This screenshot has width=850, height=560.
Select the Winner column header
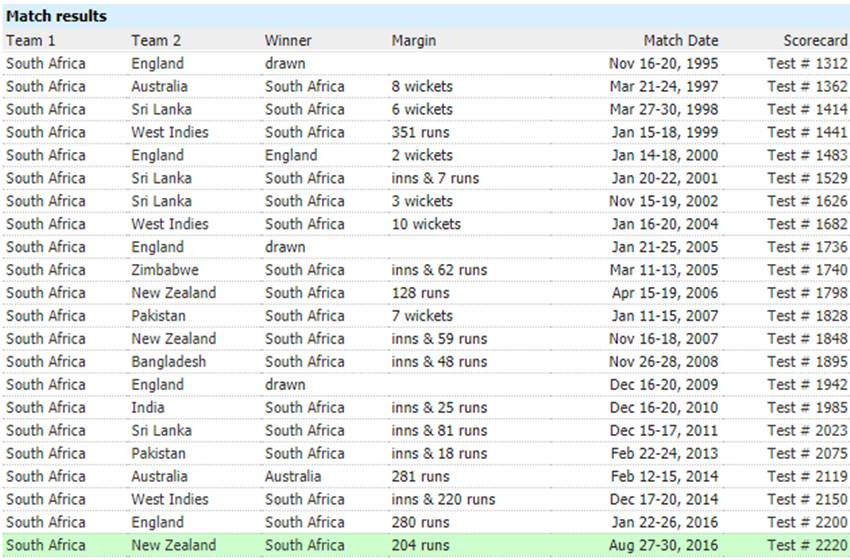click(288, 41)
